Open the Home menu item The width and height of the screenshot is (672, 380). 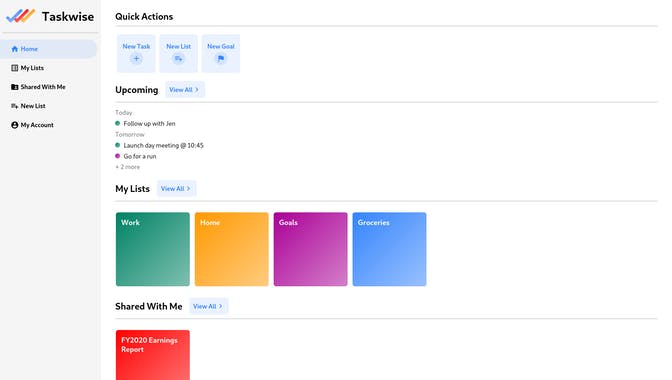pos(49,49)
